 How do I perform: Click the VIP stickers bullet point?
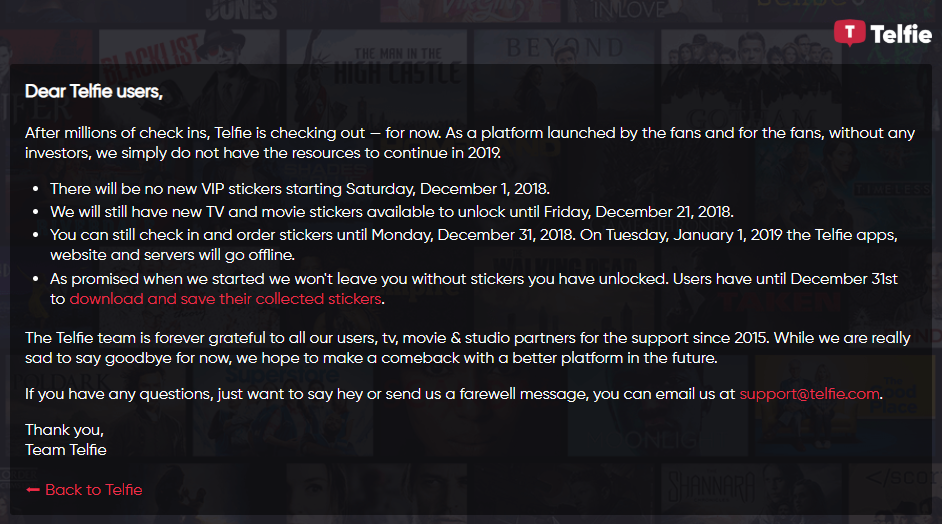(x=299, y=189)
